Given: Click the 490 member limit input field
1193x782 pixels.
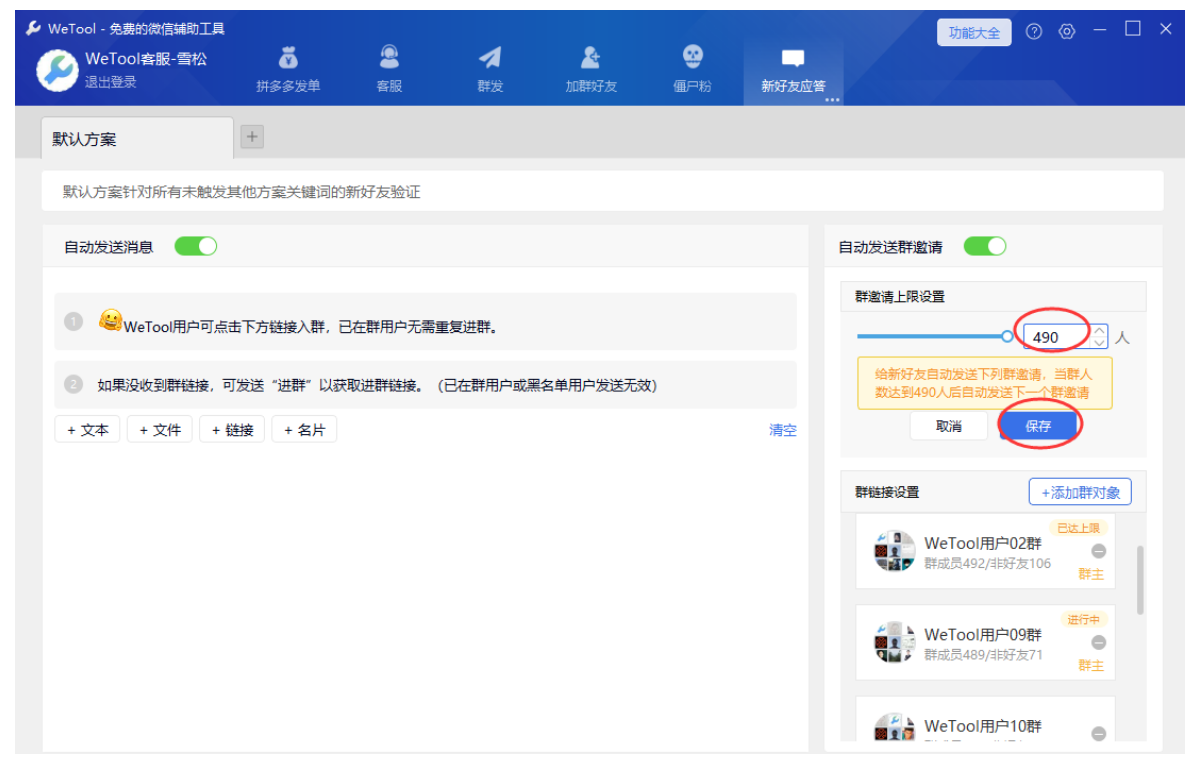Looking at the screenshot, I should tap(1057, 337).
